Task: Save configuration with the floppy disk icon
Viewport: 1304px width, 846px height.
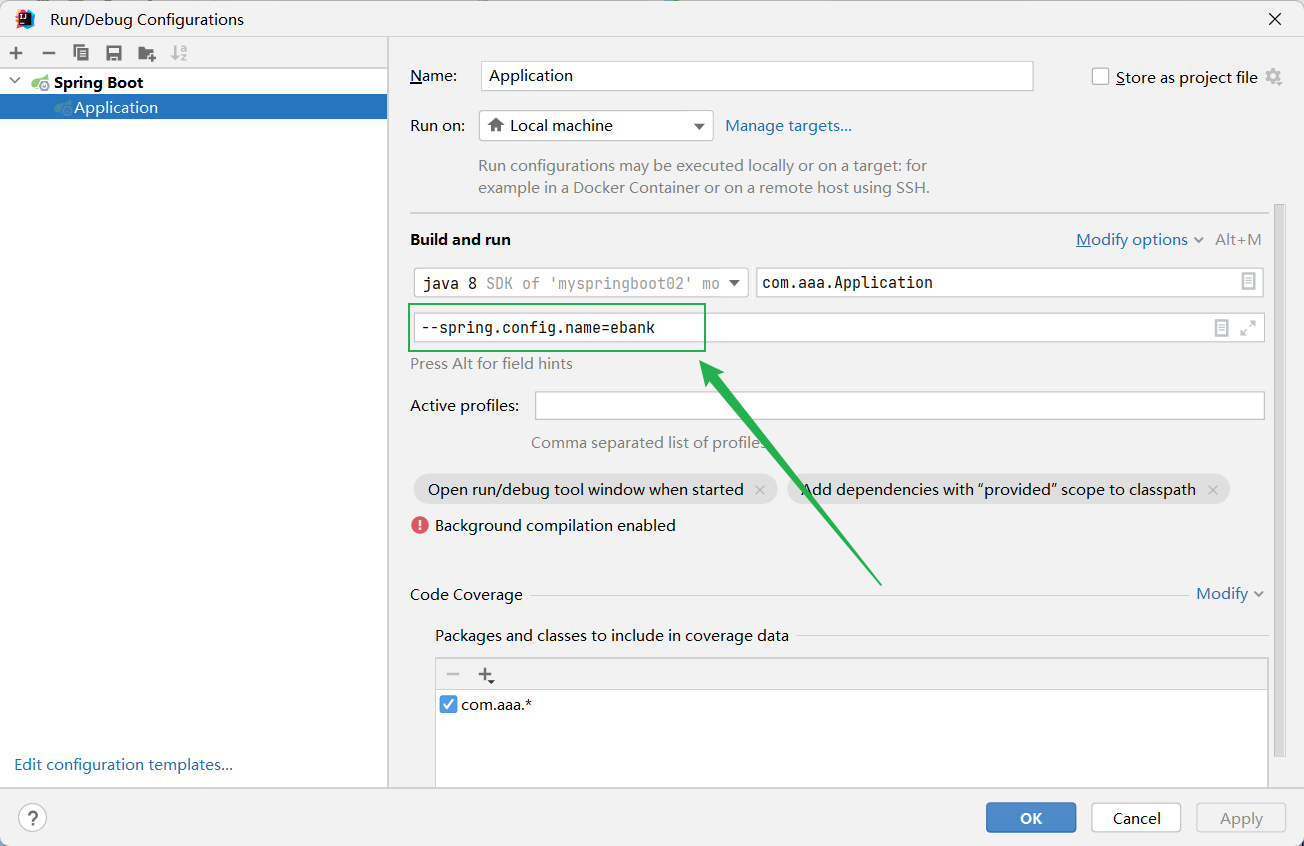Action: pos(114,53)
